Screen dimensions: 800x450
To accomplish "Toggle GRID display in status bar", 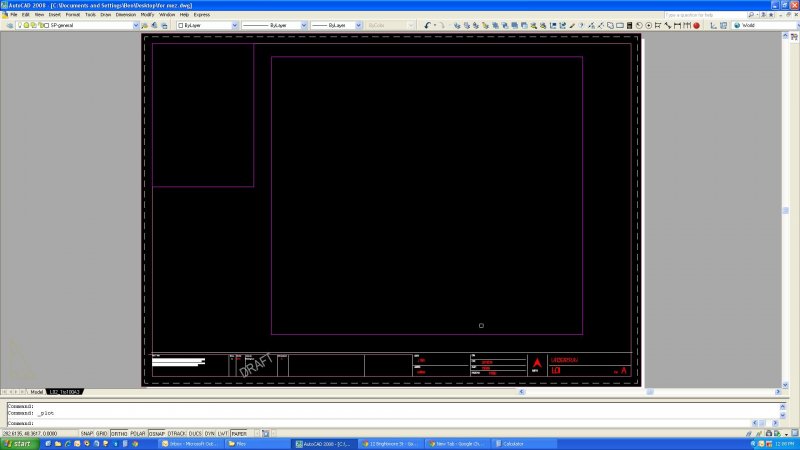I will point(102,433).
